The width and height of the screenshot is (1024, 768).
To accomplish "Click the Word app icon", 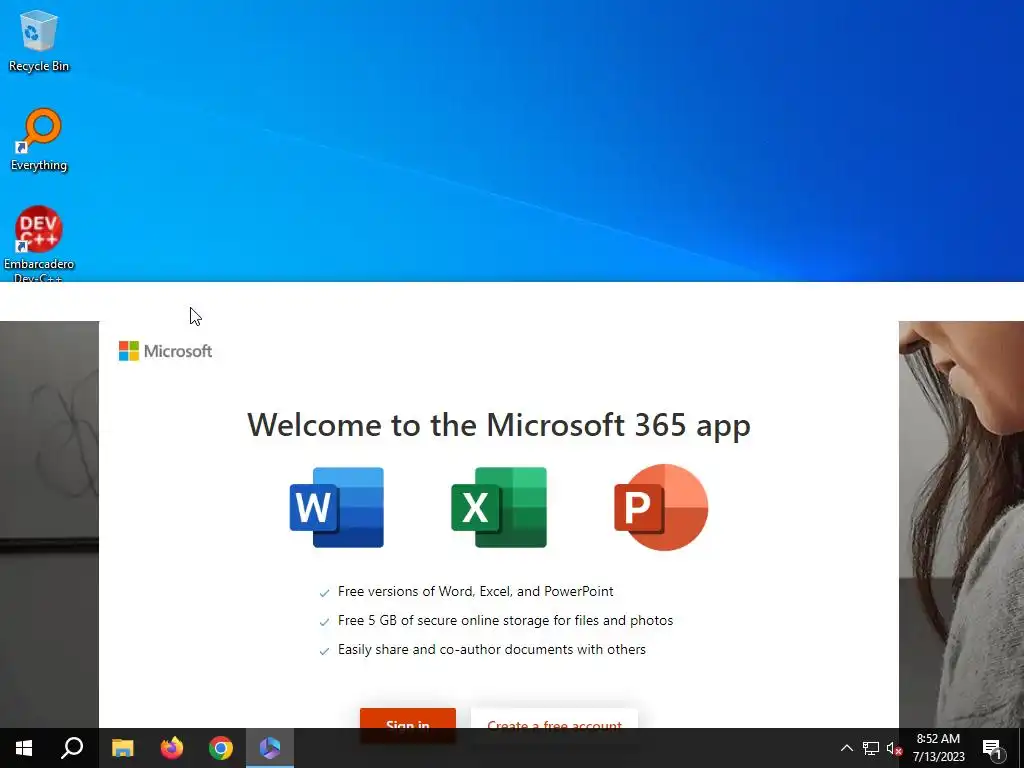I will point(337,507).
